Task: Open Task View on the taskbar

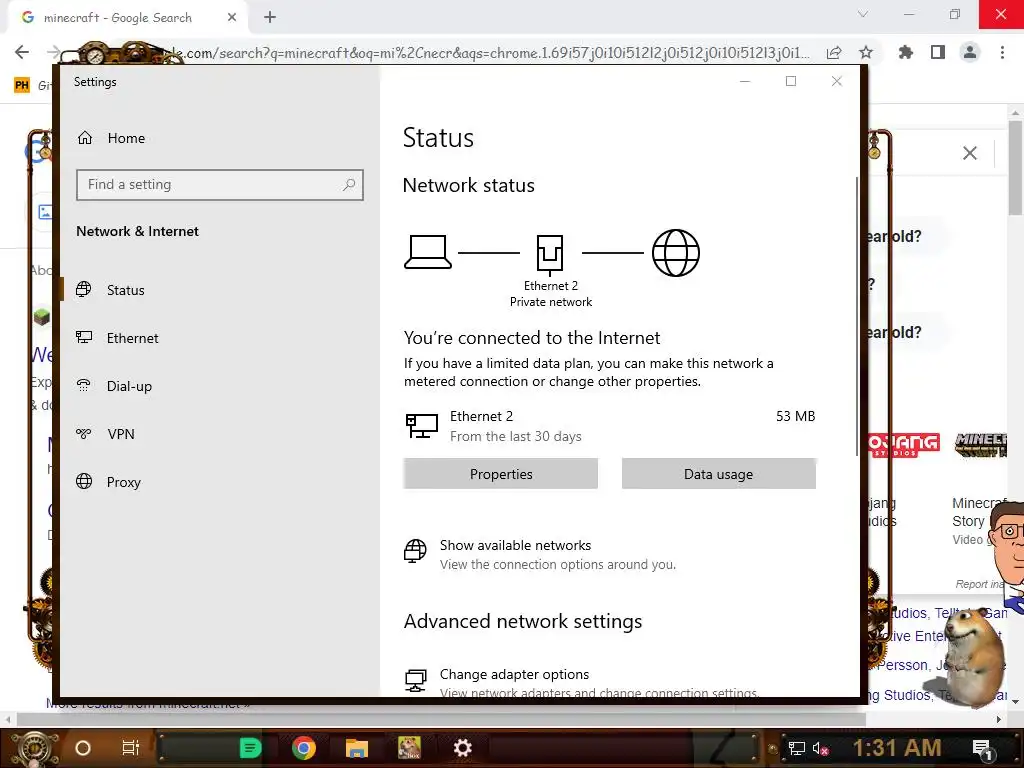Action: tap(131, 748)
